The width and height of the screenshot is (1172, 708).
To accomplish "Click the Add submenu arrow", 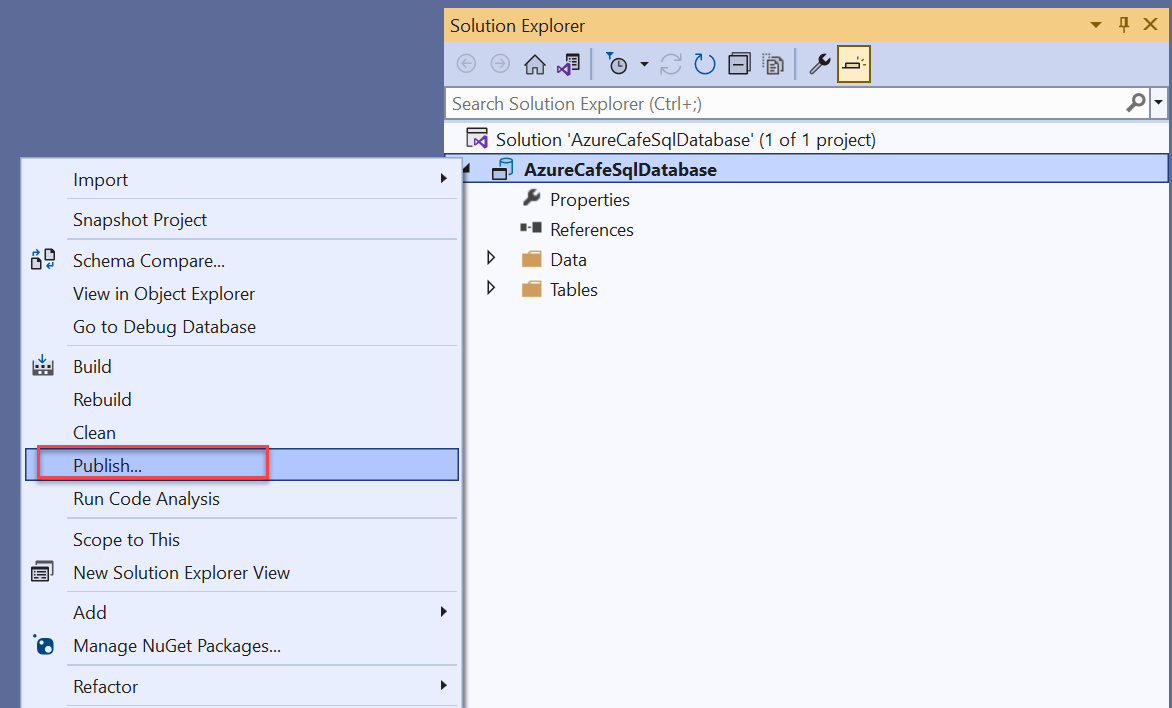I will [x=443, y=612].
